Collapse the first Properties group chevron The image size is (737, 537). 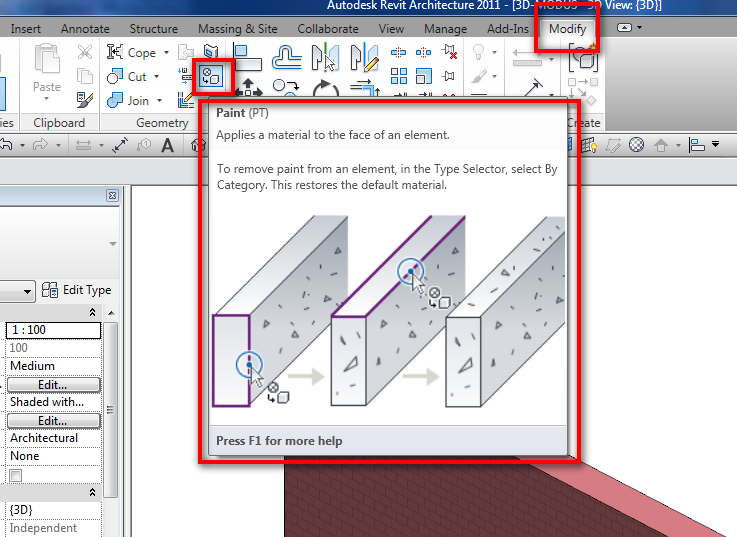pyautogui.click(x=93, y=312)
